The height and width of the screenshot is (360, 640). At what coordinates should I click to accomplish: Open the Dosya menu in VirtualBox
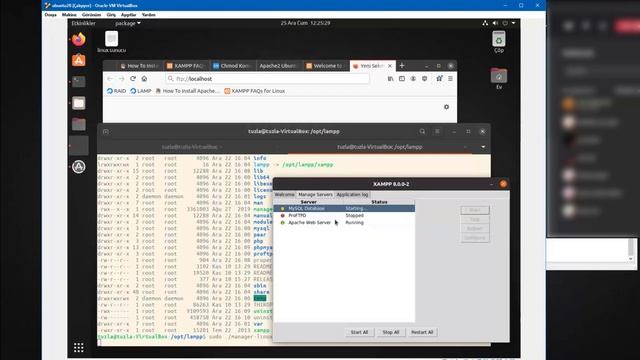pos(51,15)
